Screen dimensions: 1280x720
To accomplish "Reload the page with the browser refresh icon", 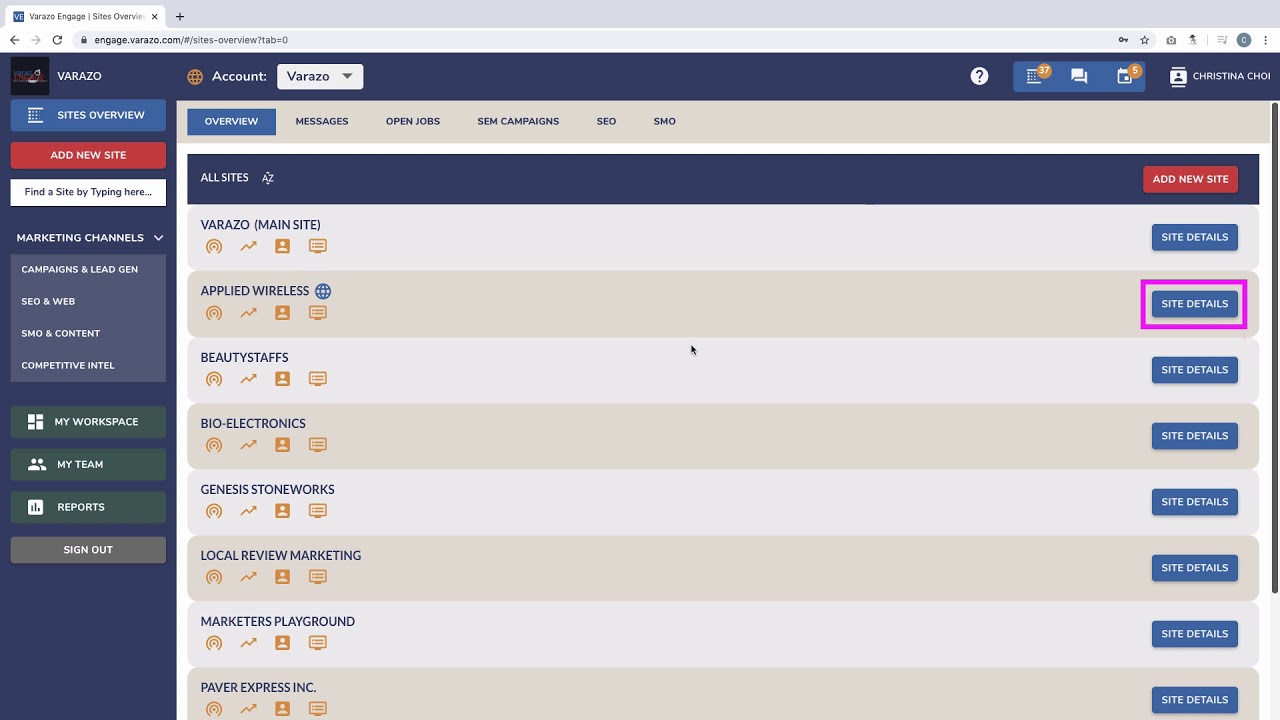I will [57, 40].
